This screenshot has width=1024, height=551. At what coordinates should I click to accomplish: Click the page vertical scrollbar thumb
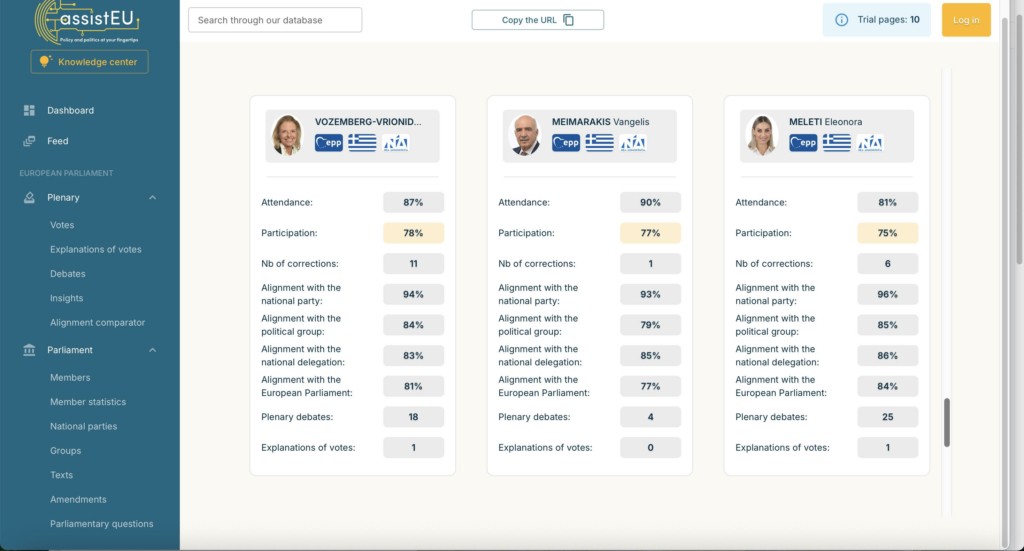947,422
